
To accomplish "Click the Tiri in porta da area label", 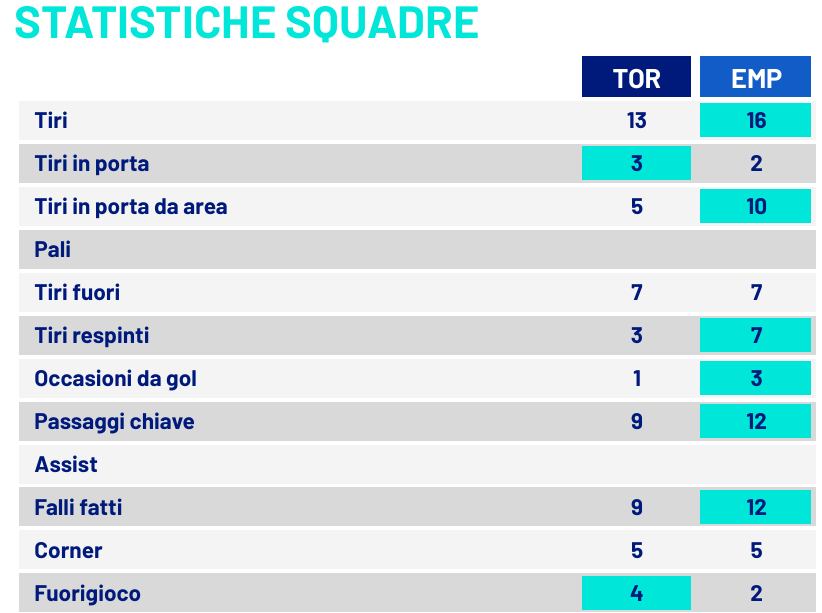I will [x=131, y=207].
